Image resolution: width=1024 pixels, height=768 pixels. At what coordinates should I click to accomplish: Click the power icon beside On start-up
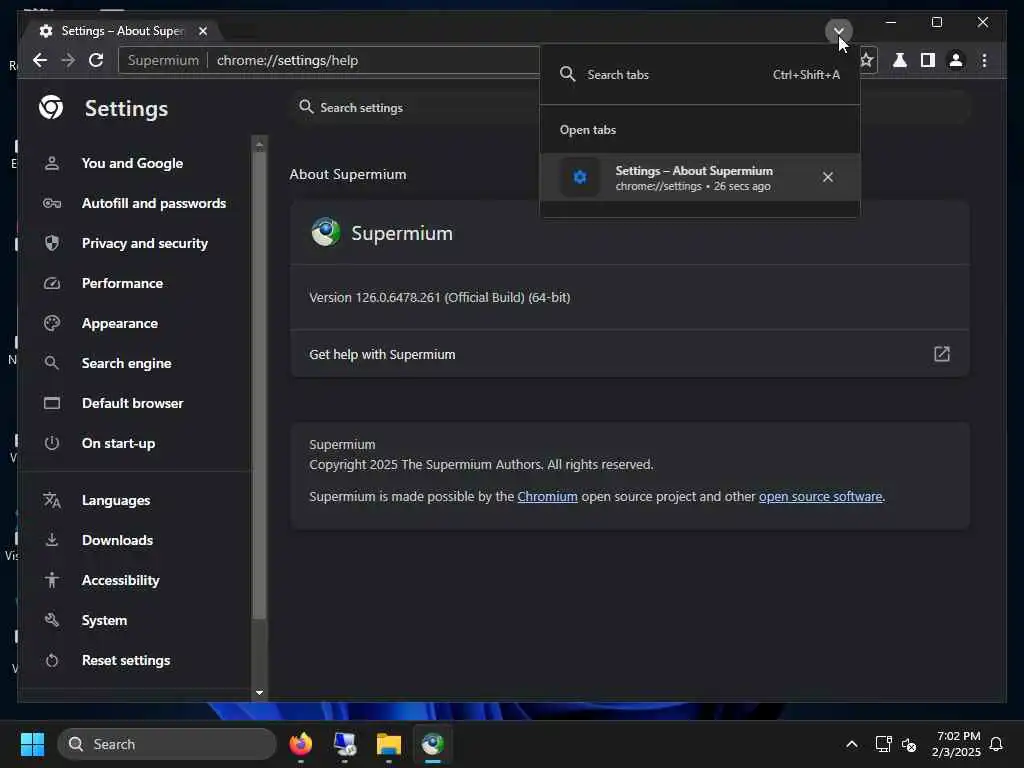click(52, 443)
